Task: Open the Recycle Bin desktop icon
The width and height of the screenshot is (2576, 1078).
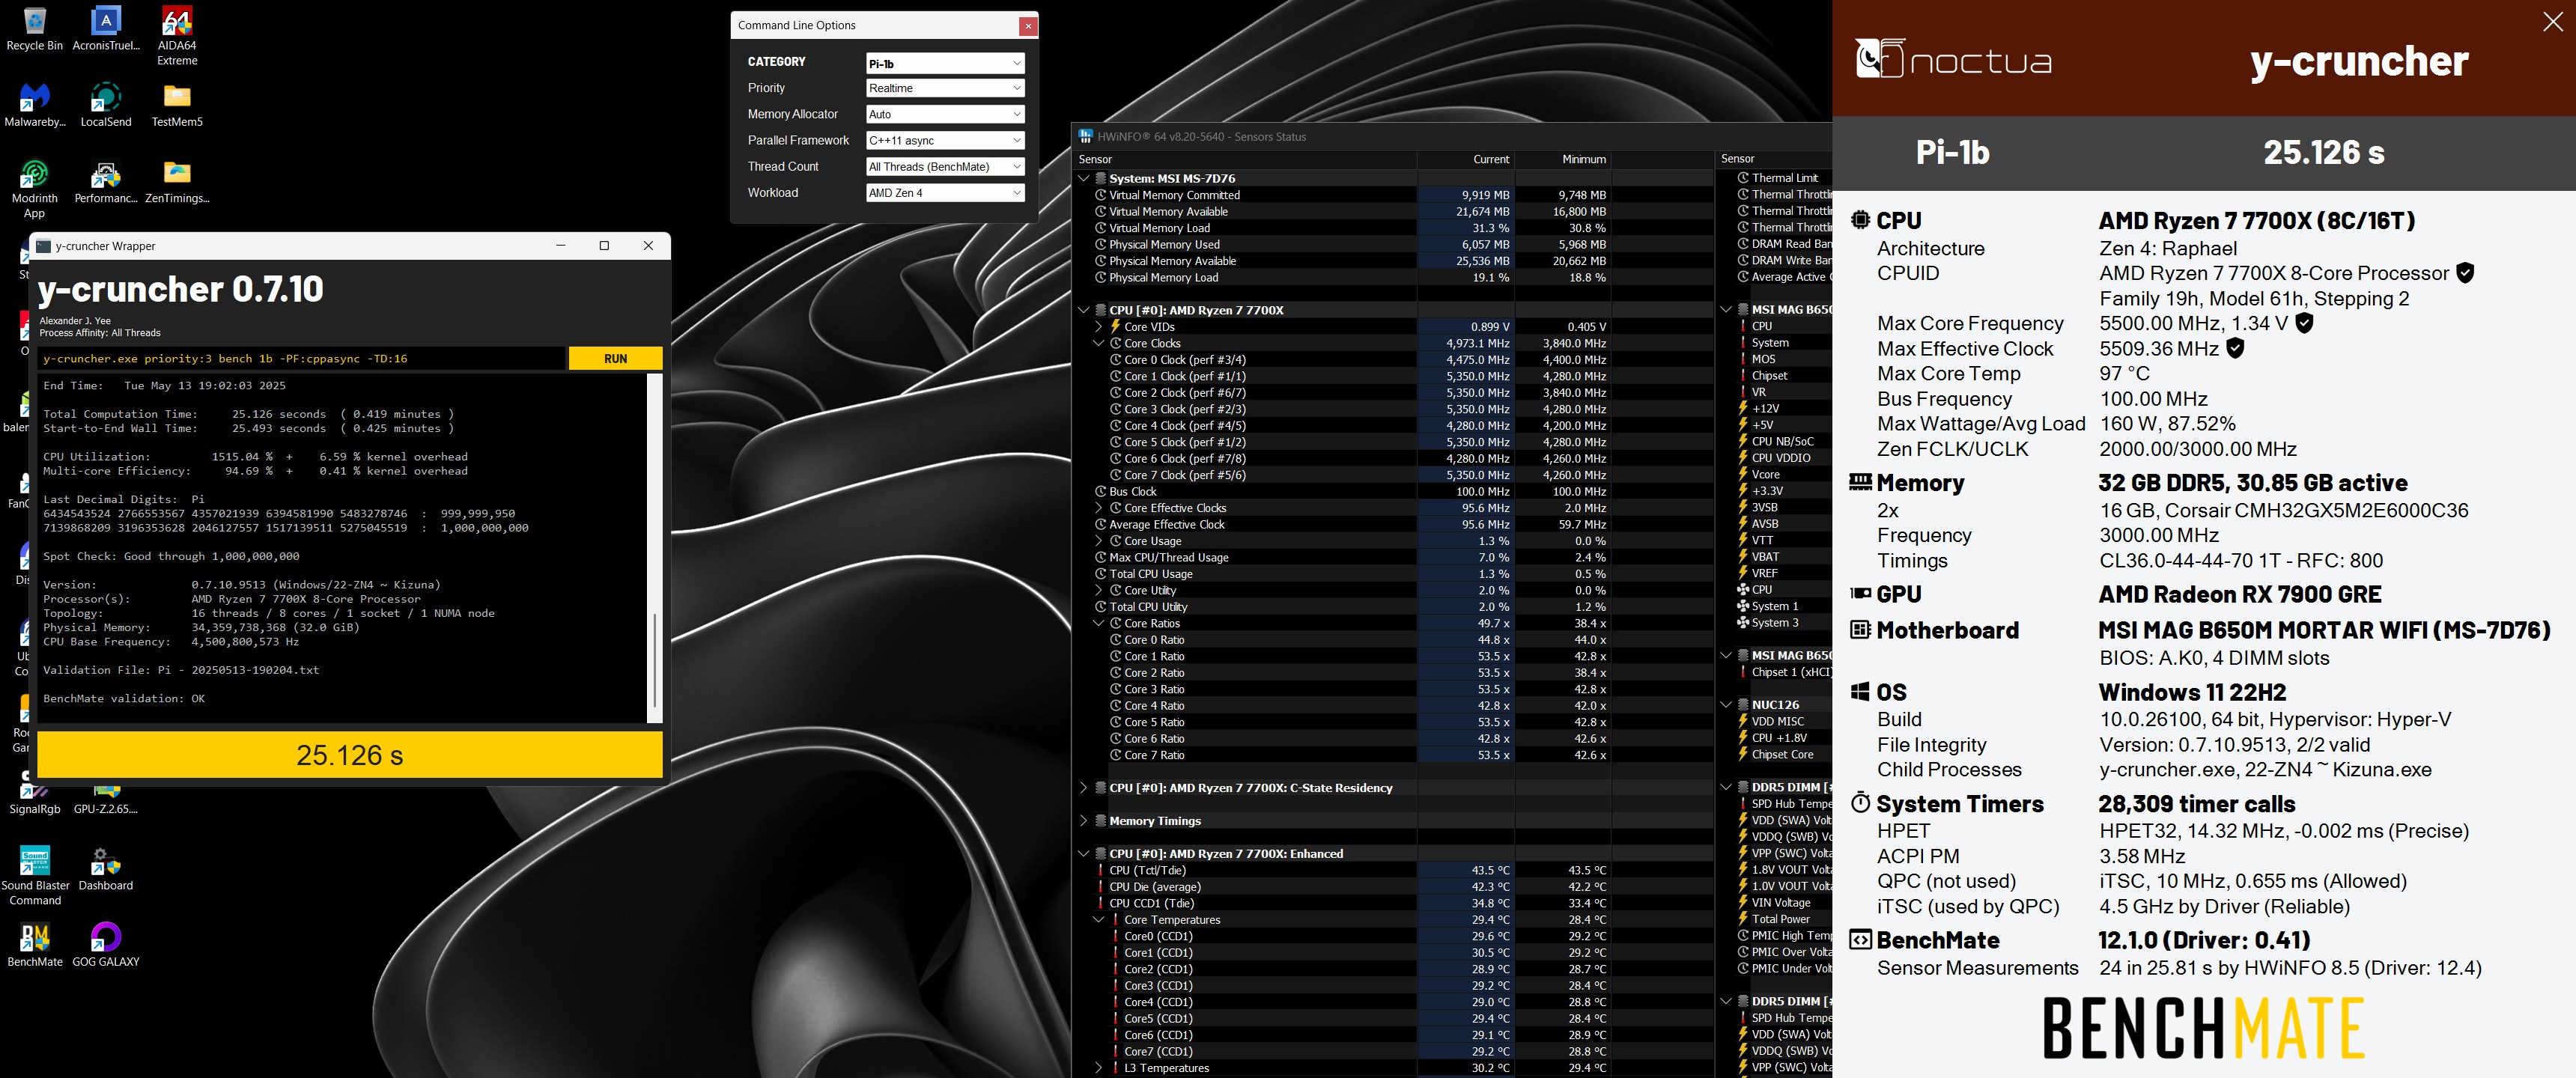Action: tap(34, 29)
